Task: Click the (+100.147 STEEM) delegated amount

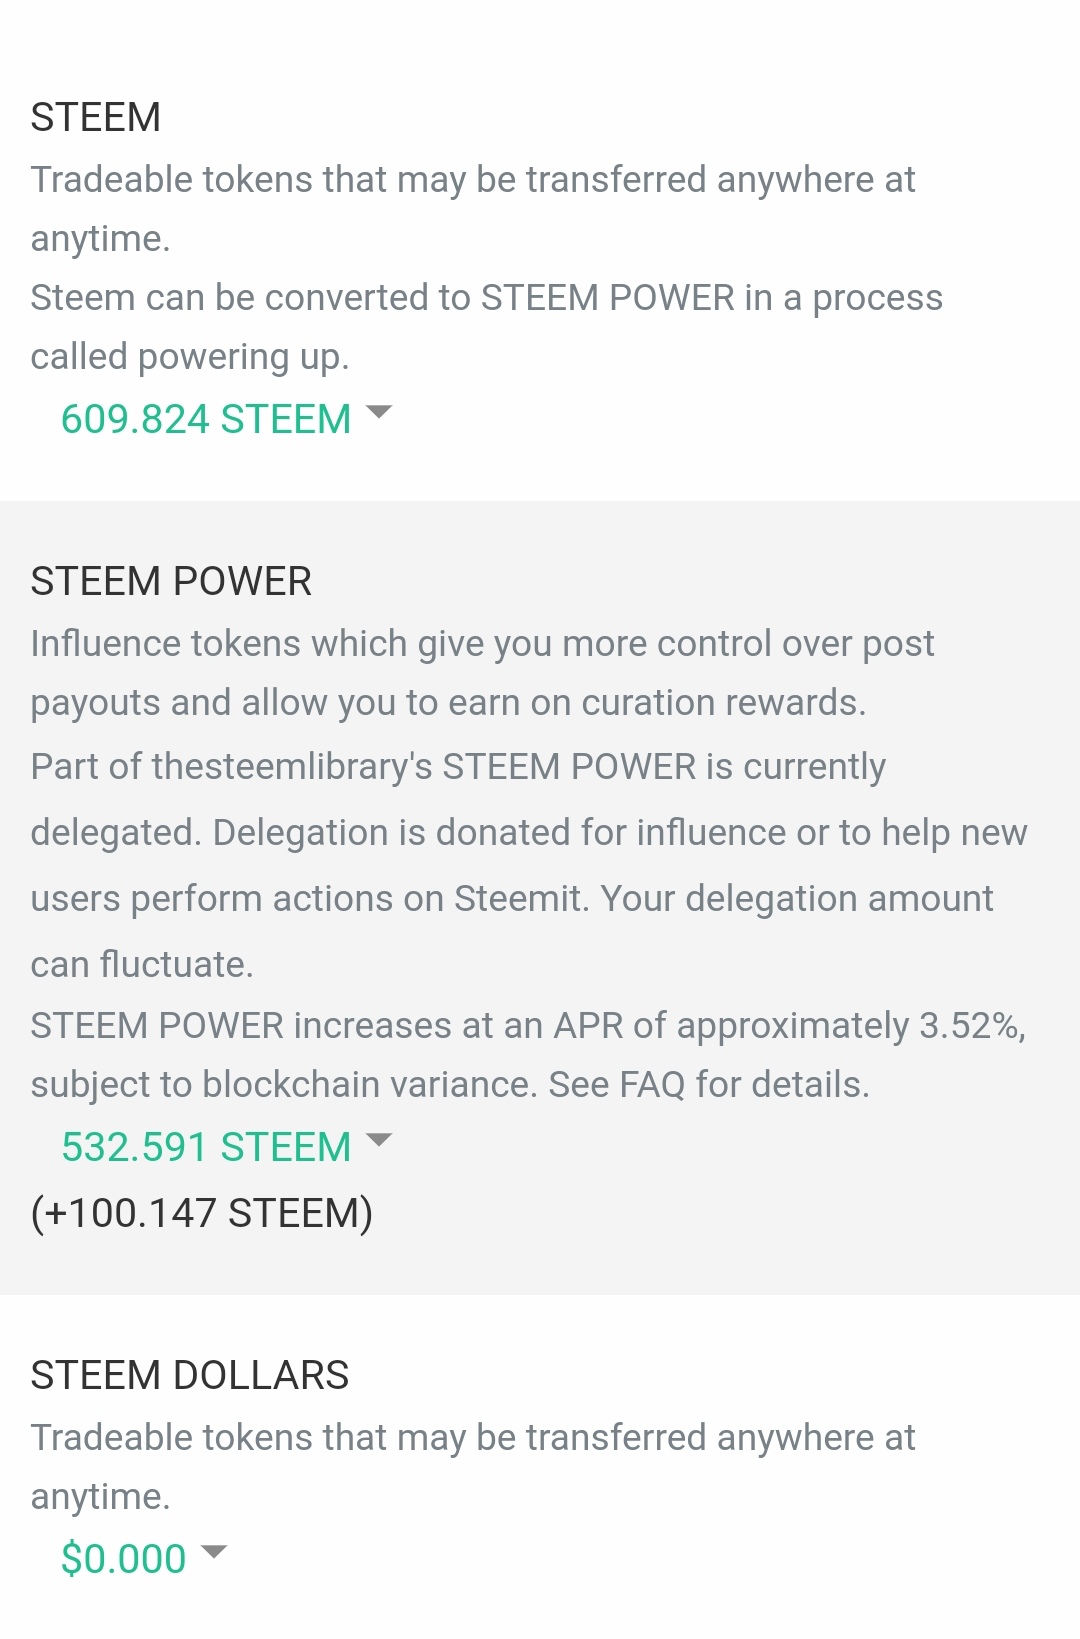Action: 202,1213
